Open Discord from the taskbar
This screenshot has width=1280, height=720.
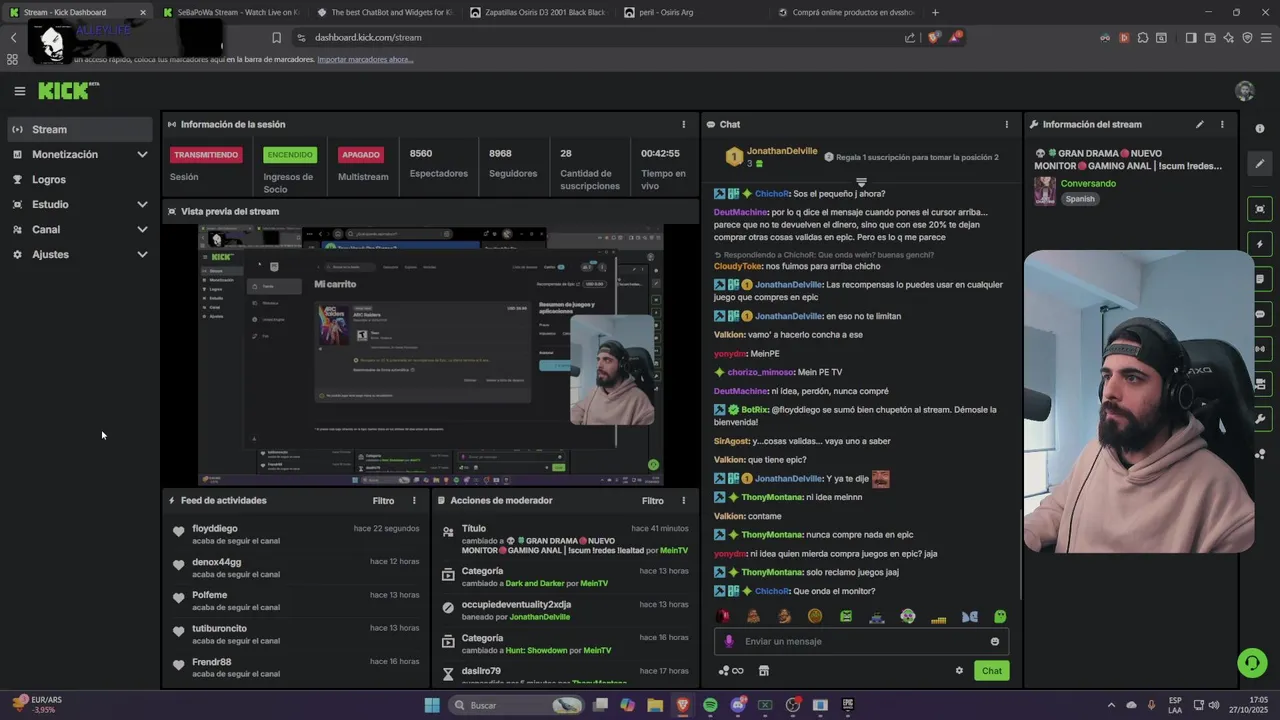(738, 705)
